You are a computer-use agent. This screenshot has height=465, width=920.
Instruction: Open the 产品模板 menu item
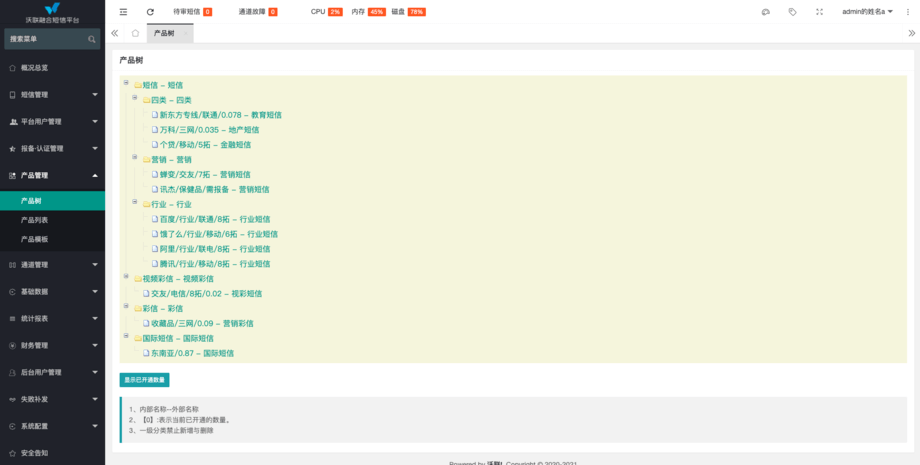[x=52, y=239]
